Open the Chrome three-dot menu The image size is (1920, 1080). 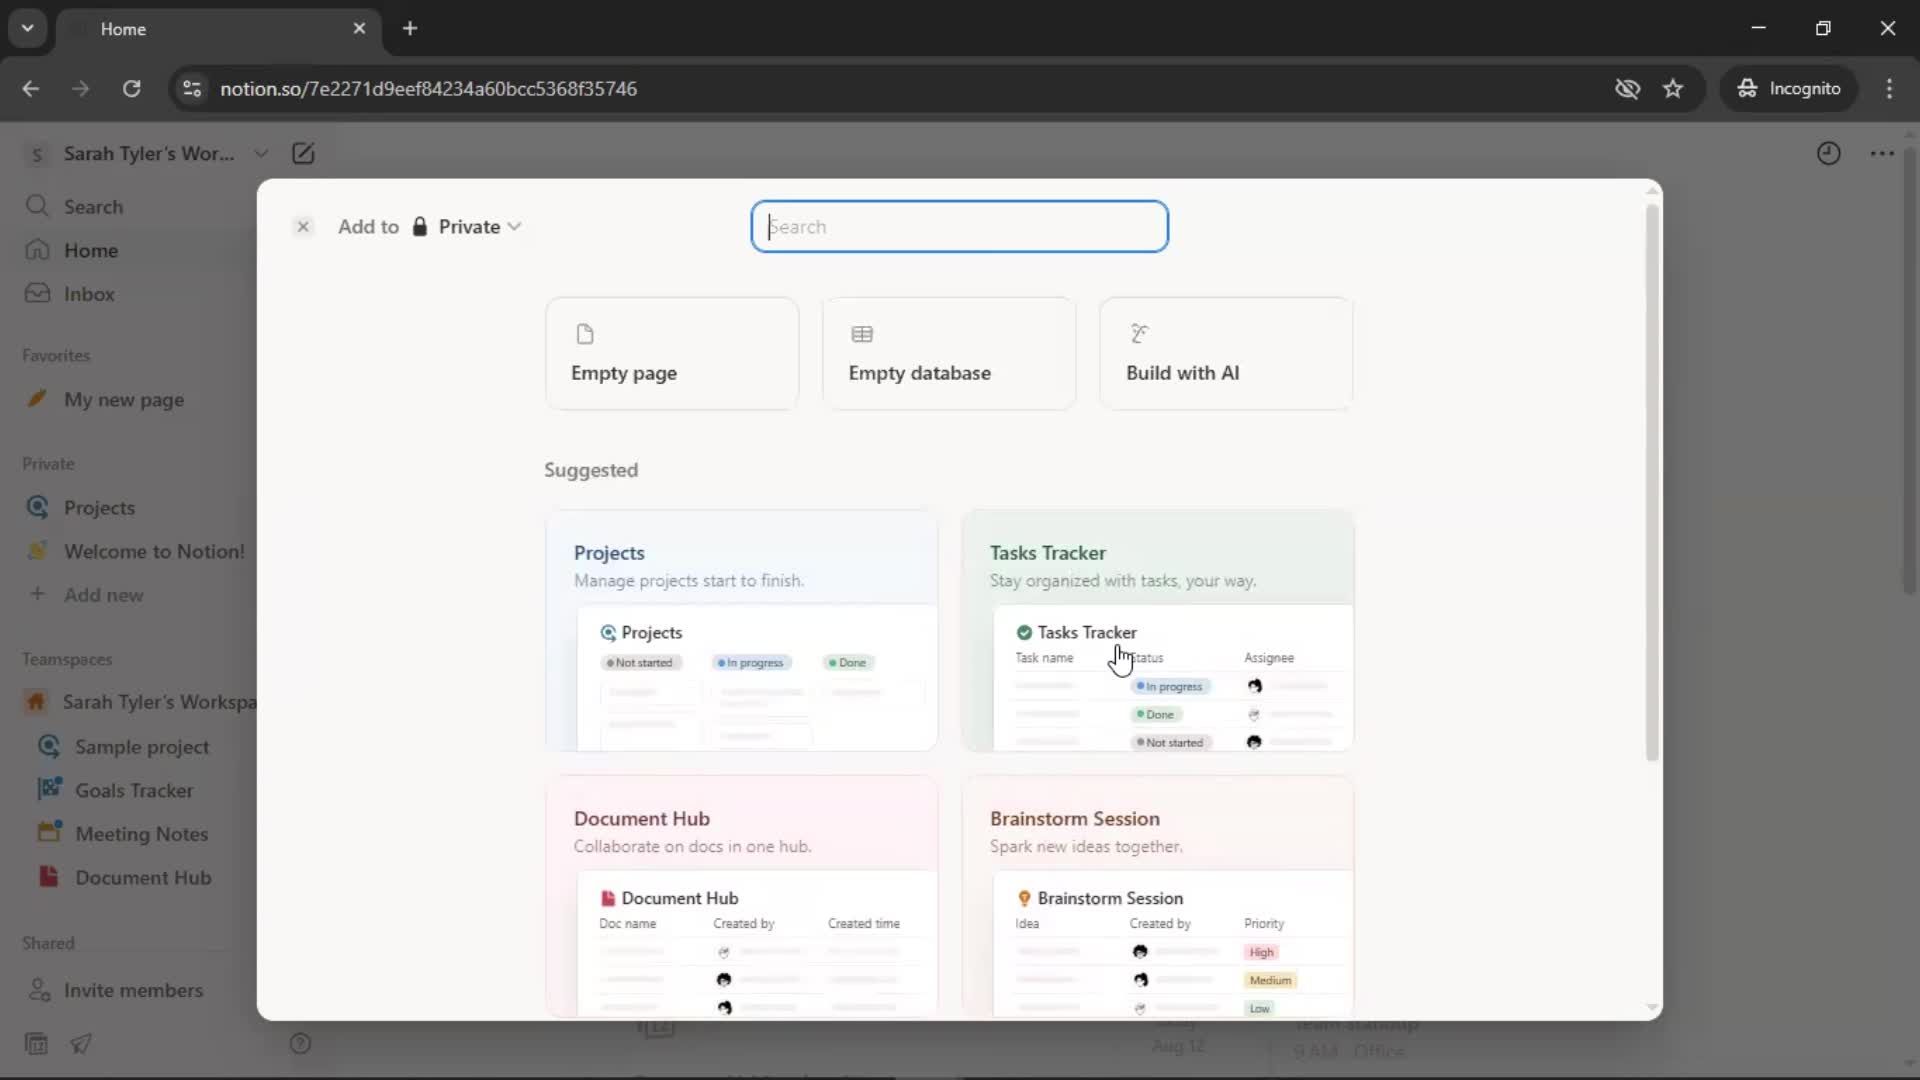pyautogui.click(x=1889, y=89)
